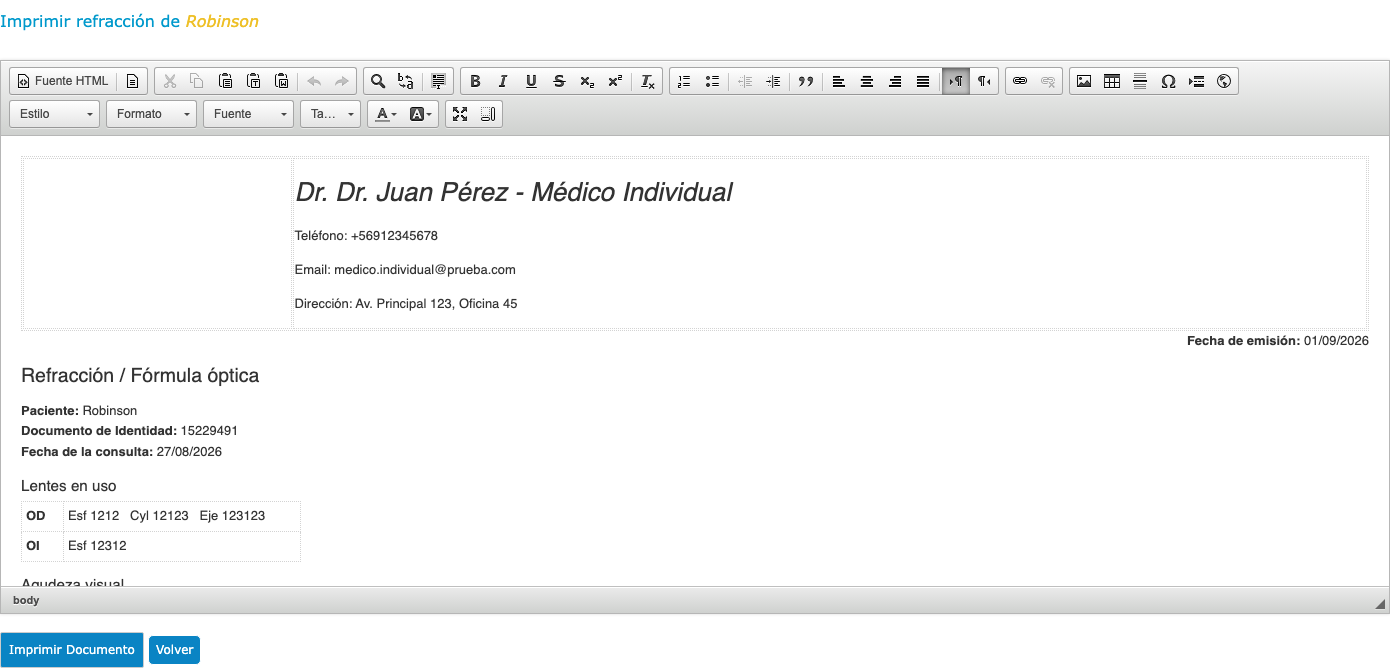This screenshot has height=668, width=1390.
Task: Open the Fuente font dropdown
Action: [249, 114]
